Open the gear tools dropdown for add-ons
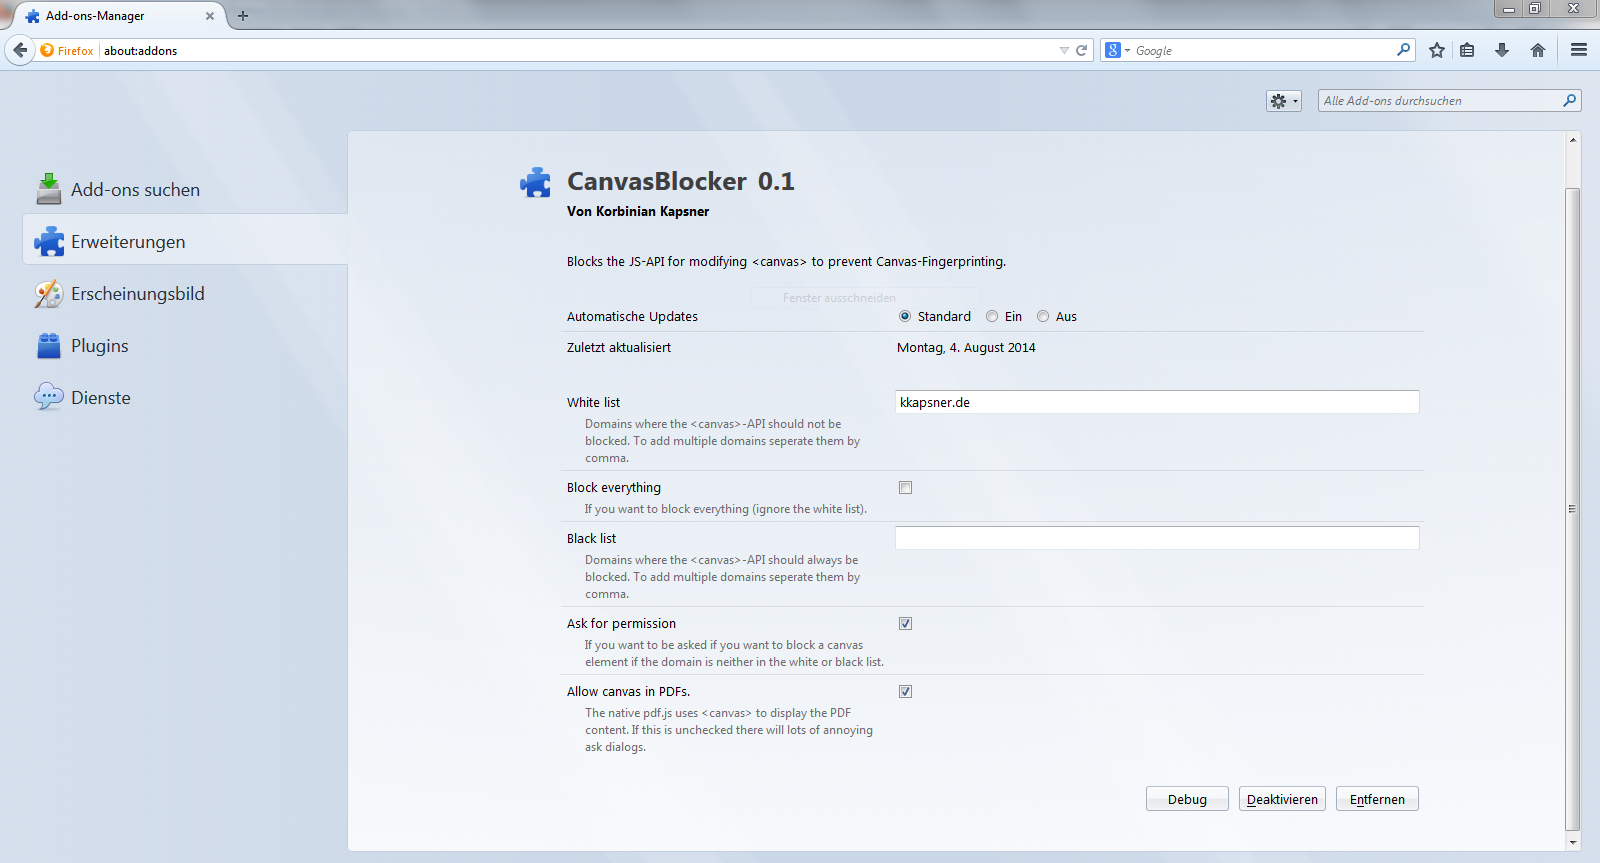1600x863 pixels. [x=1284, y=101]
